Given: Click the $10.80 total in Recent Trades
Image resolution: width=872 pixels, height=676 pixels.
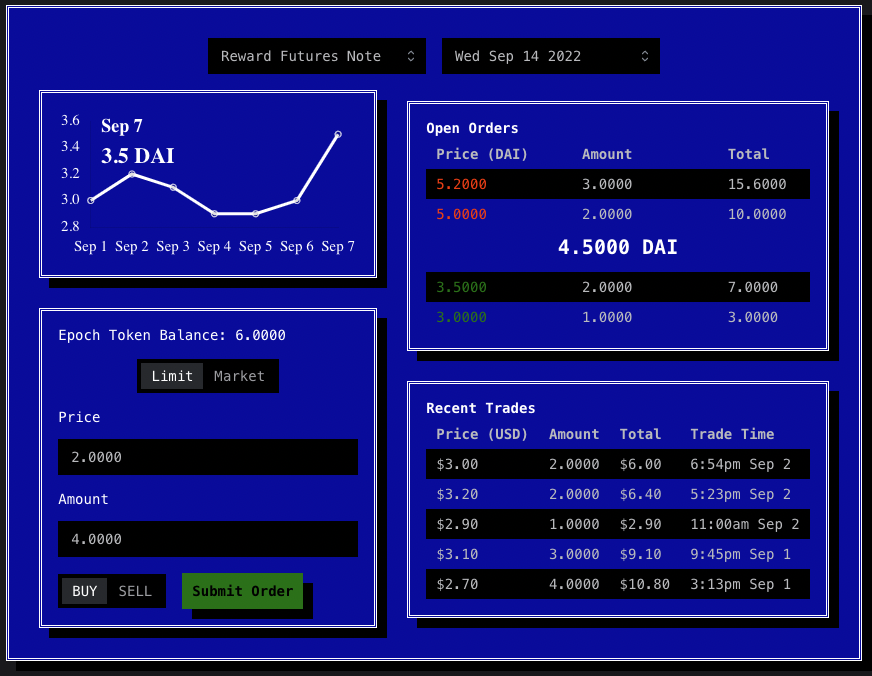Looking at the screenshot, I should (x=645, y=584).
